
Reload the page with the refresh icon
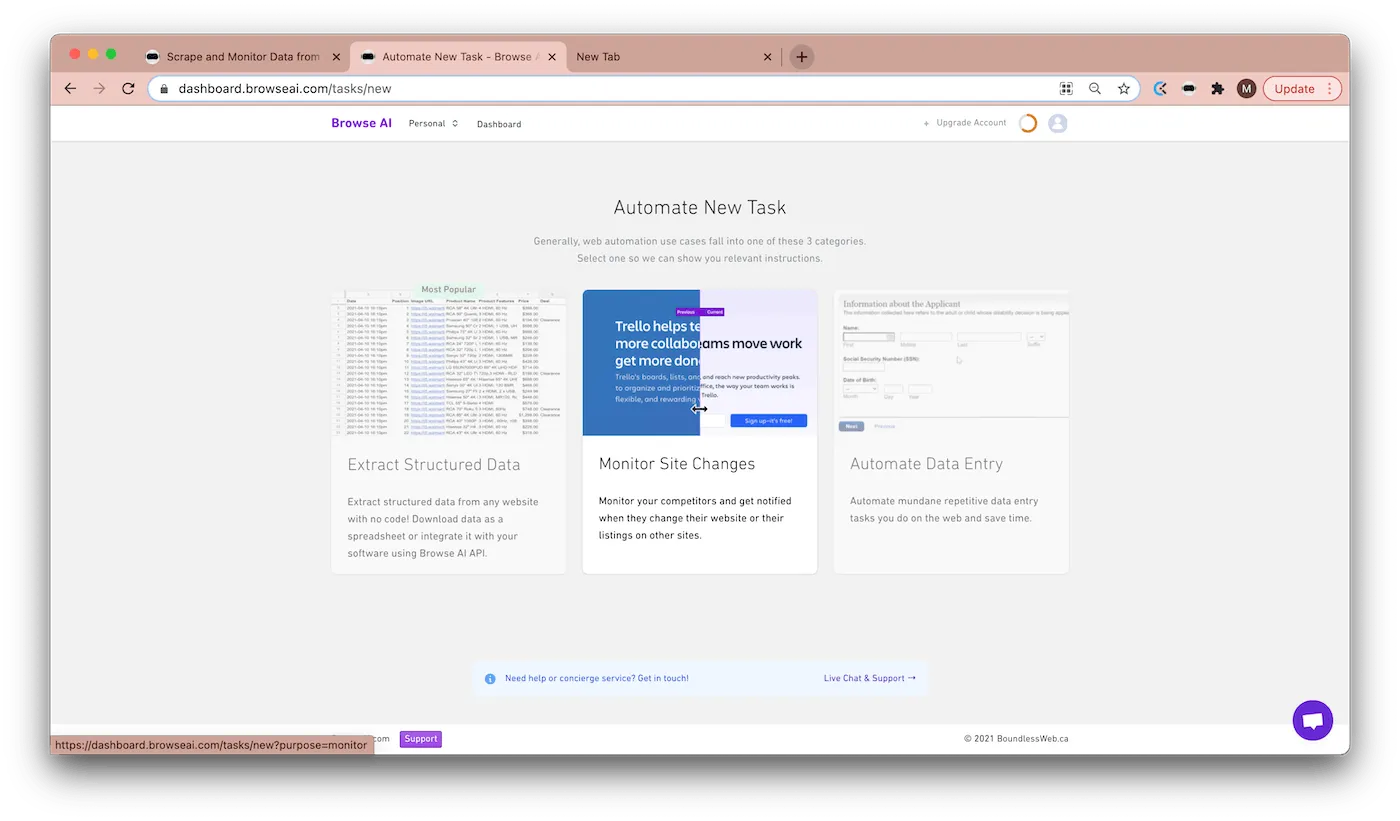[128, 88]
